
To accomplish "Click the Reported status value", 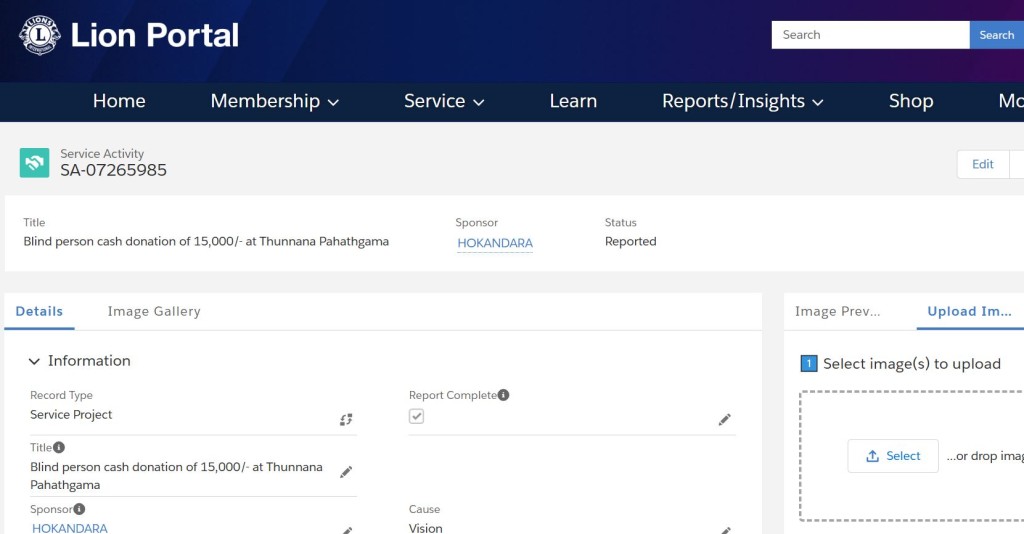I will pos(630,242).
